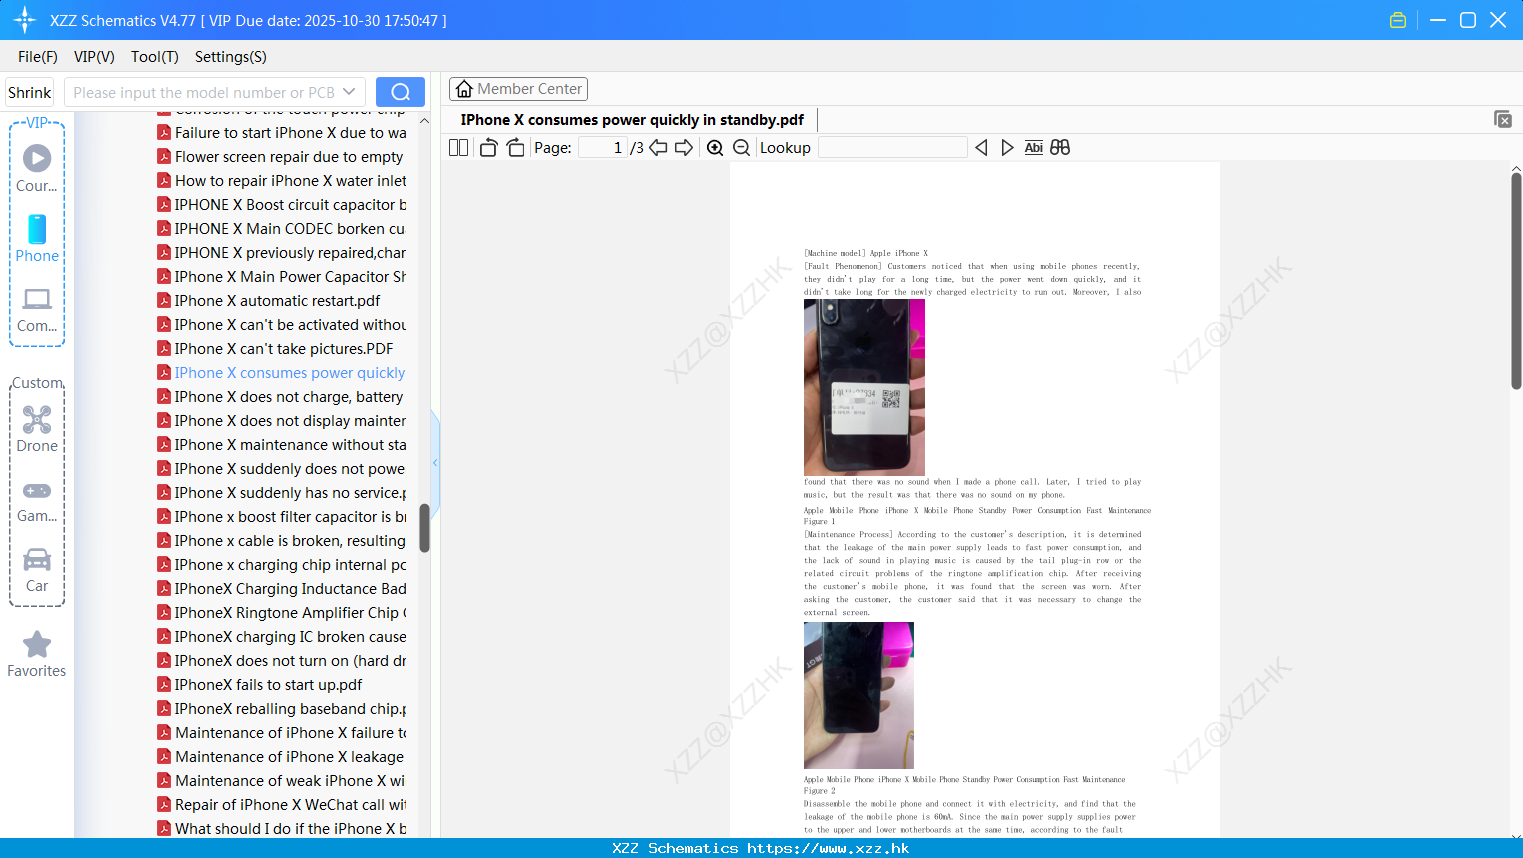The height and width of the screenshot is (858, 1523).
Task: Click the Lookup search field
Action: (x=892, y=147)
